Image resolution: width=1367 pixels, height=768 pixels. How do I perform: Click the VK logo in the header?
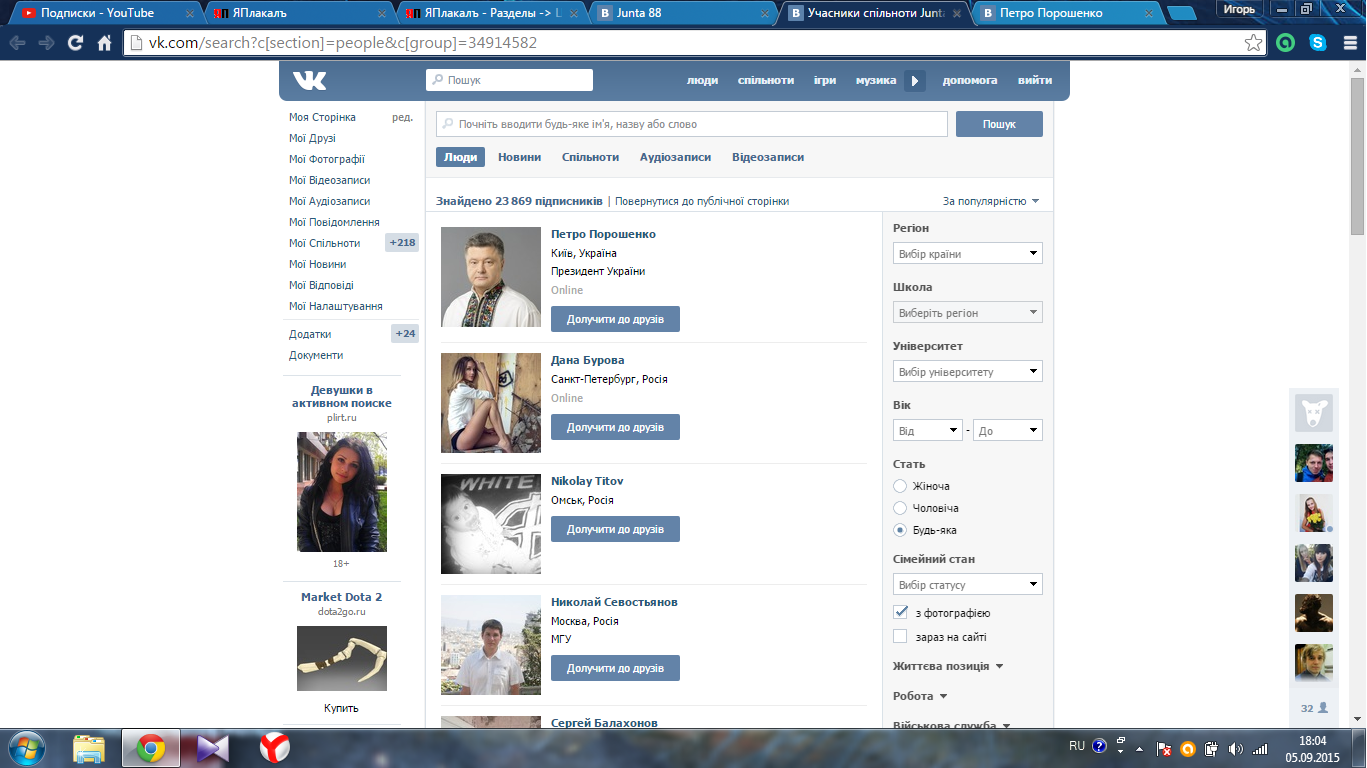[x=309, y=80]
